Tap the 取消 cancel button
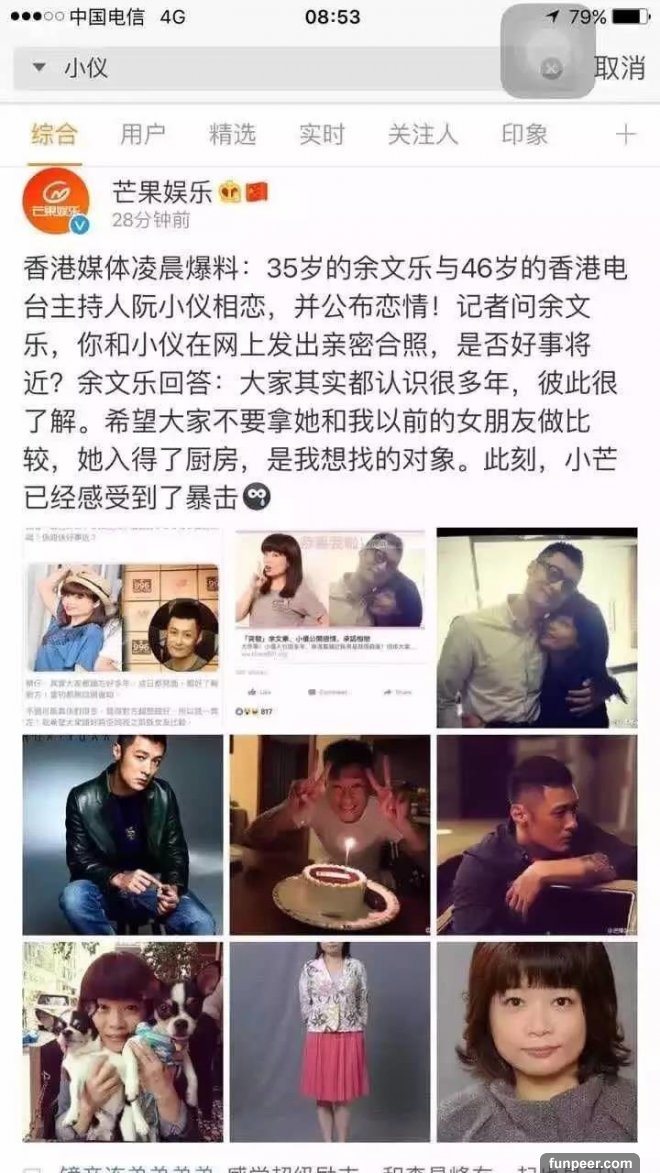The height and width of the screenshot is (1173, 660). (x=620, y=68)
